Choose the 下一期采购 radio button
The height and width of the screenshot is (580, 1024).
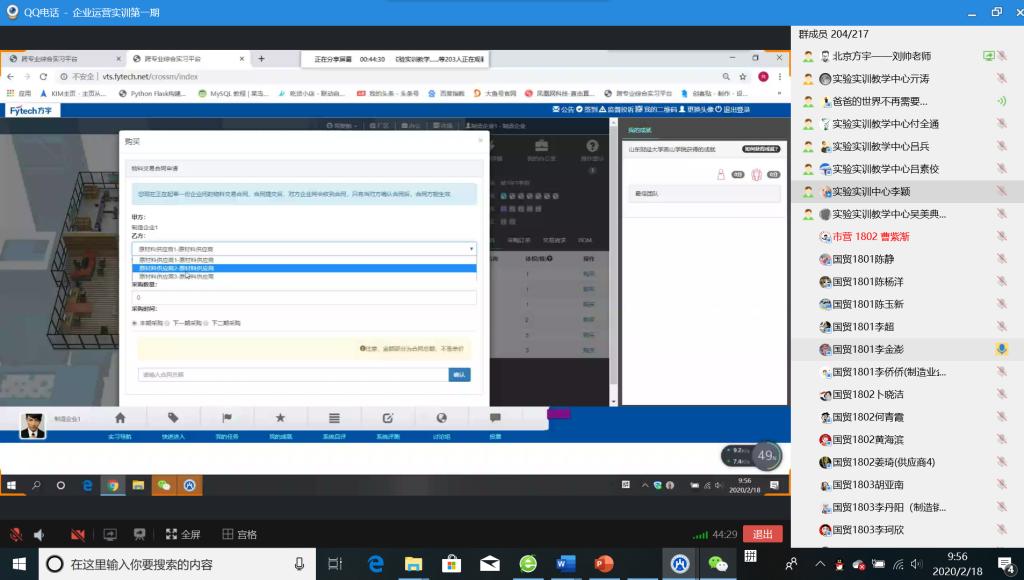click(x=169, y=324)
